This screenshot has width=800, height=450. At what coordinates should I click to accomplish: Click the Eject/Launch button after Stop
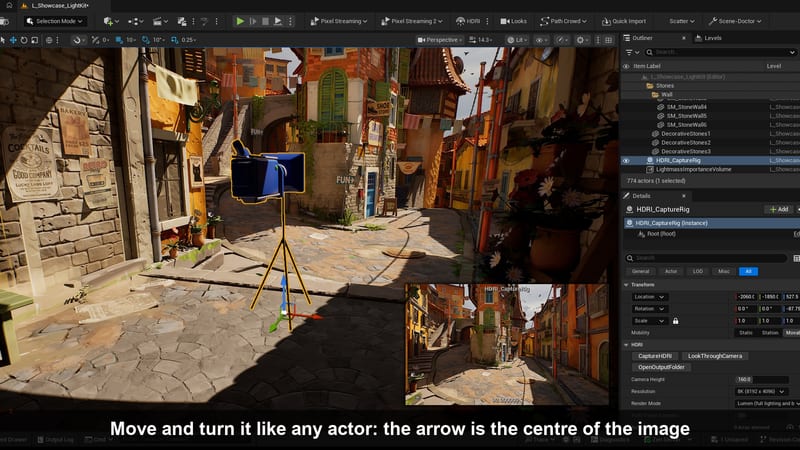coord(278,21)
